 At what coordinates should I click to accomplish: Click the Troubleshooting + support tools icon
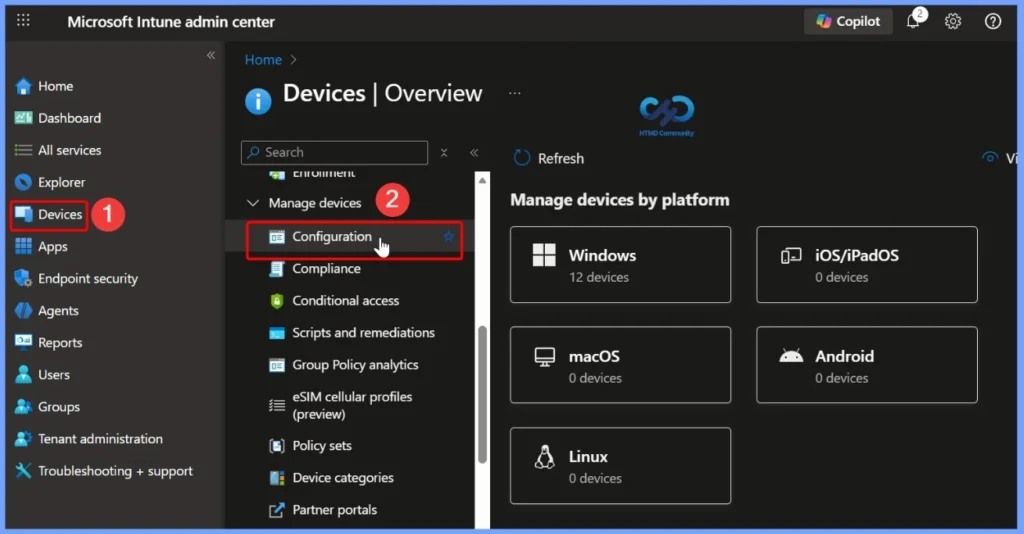(x=24, y=471)
